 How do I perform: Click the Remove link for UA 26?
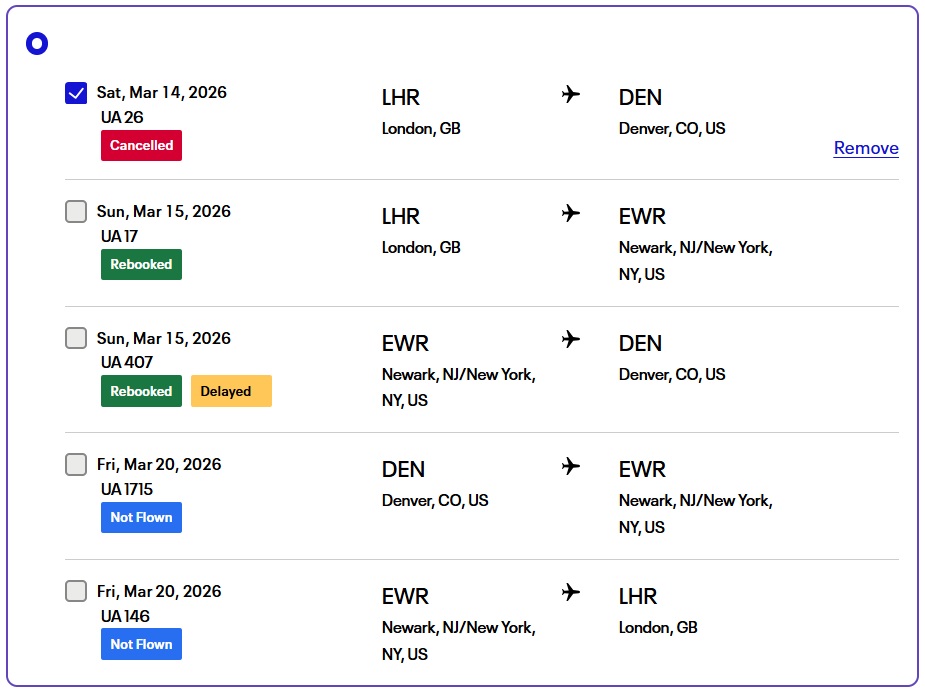(866, 148)
